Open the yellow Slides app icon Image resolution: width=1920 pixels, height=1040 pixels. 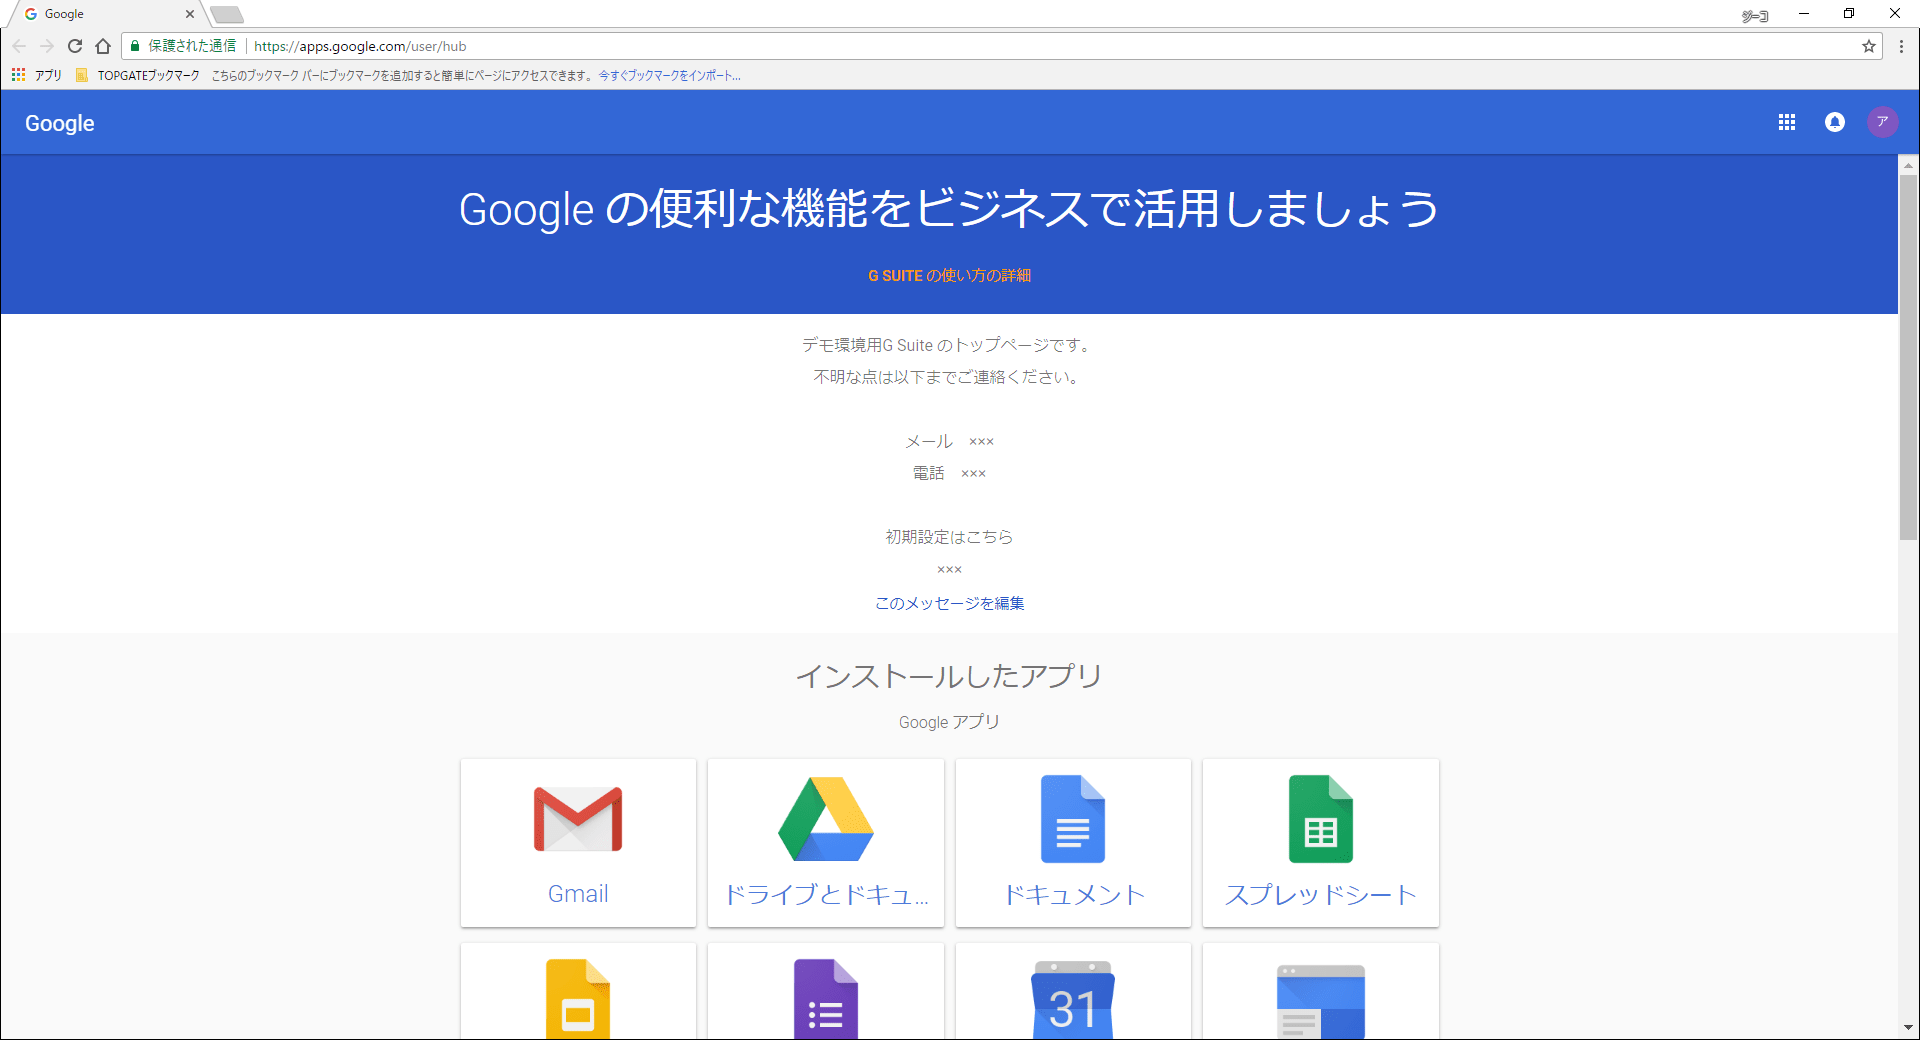pyautogui.click(x=578, y=999)
